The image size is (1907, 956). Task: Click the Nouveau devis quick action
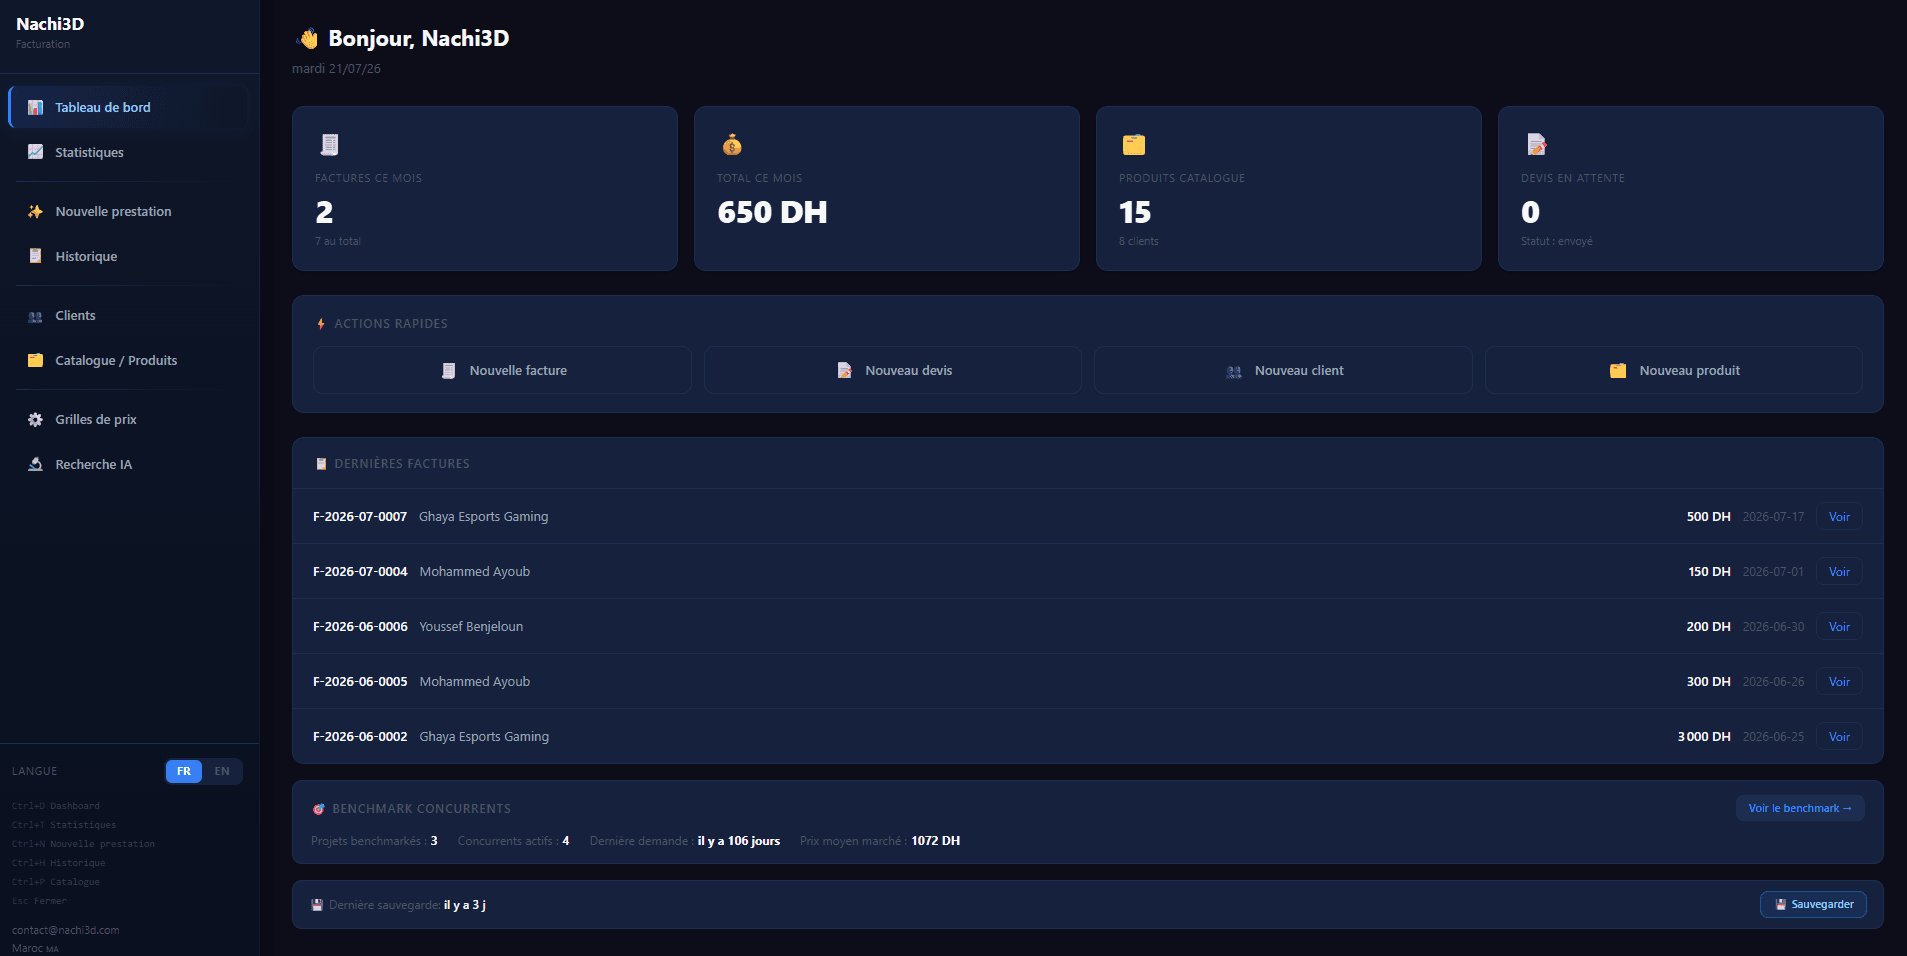click(x=893, y=370)
